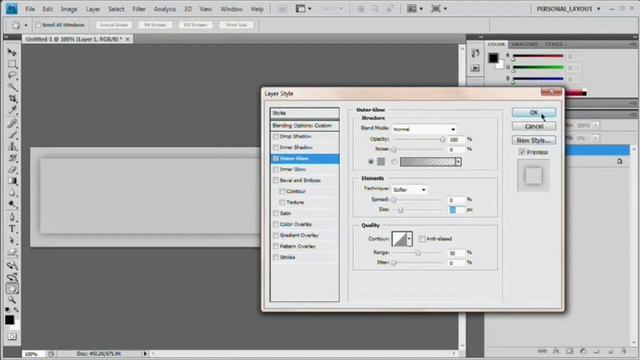This screenshot has height=360, width=640.
Task: Switch to the Swatches panel tab
Action: 524,44
